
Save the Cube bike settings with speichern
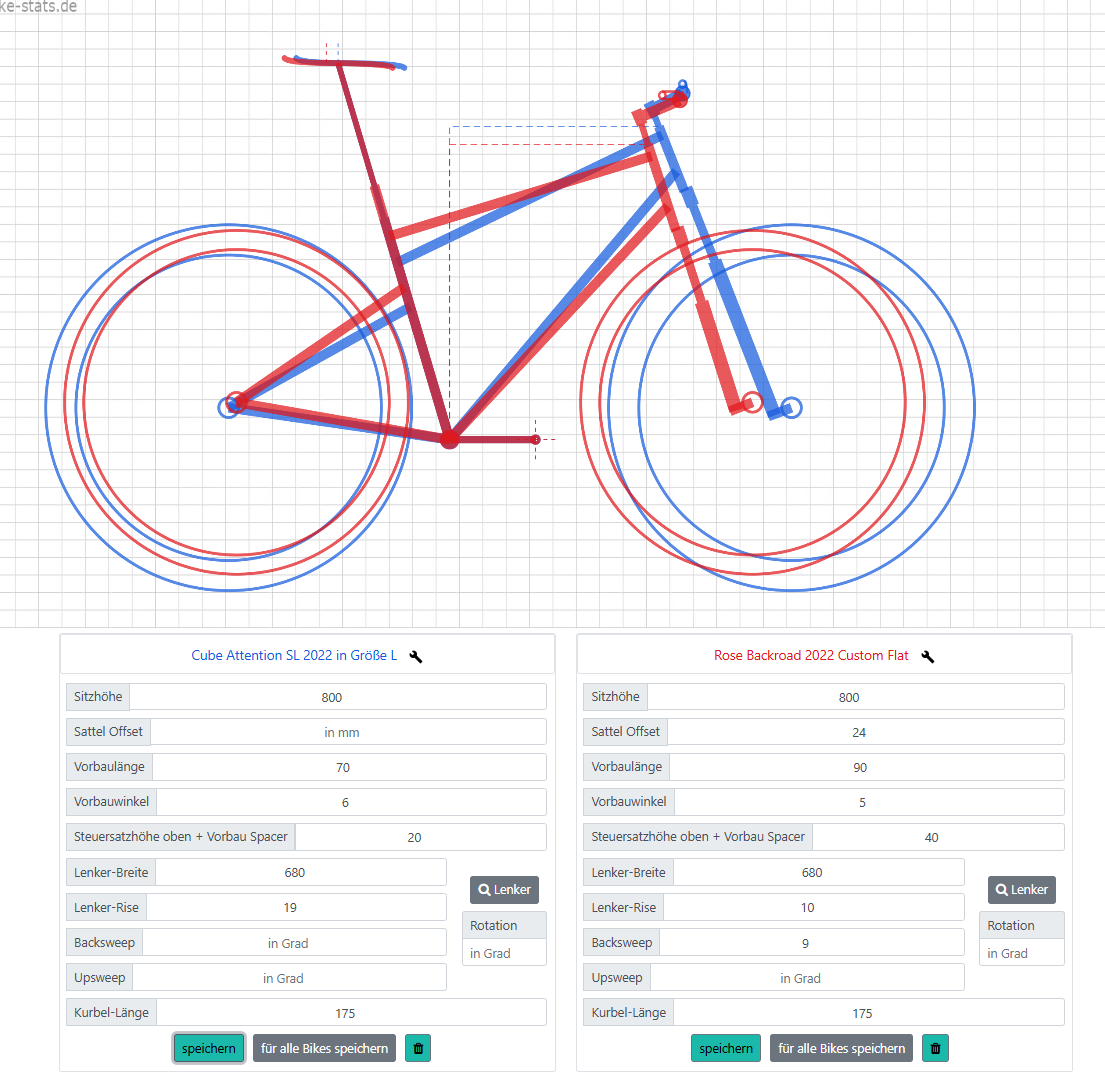click(209, 1048)
